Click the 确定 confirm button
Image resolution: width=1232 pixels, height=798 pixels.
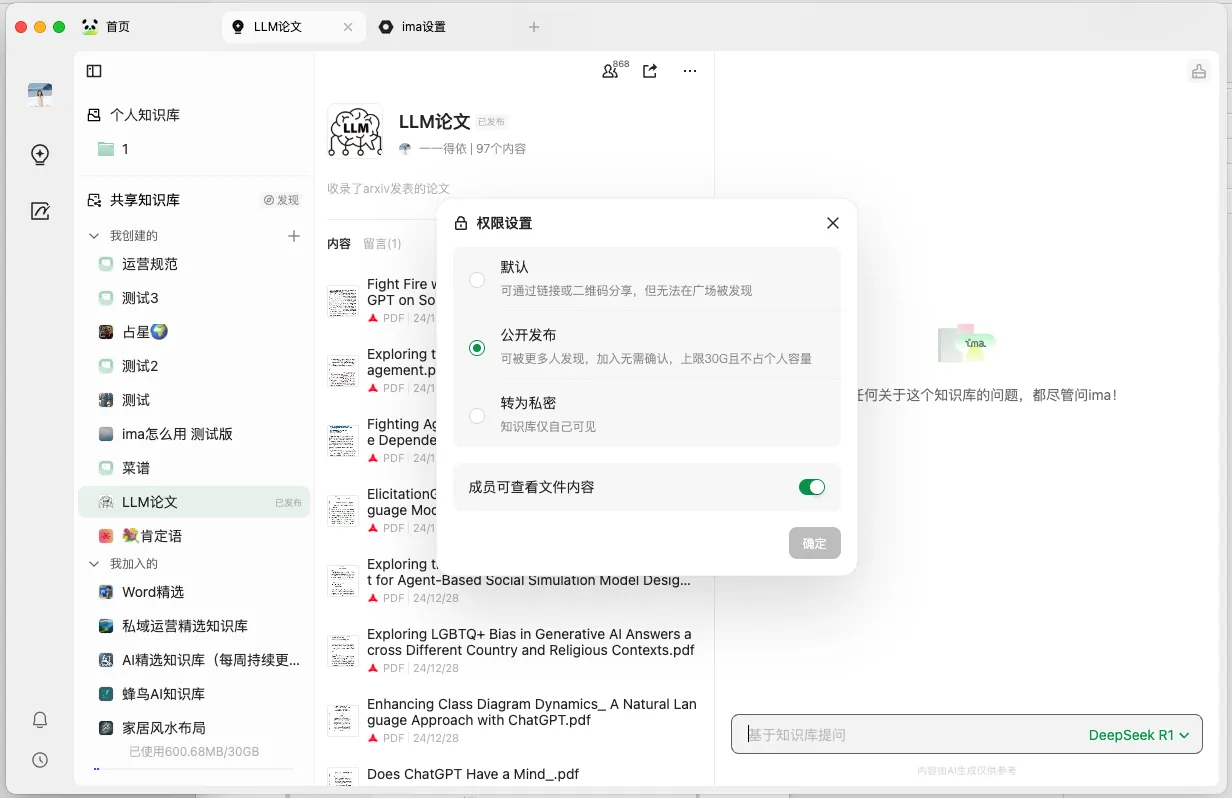pyautogui.click(x=814, y=543)
